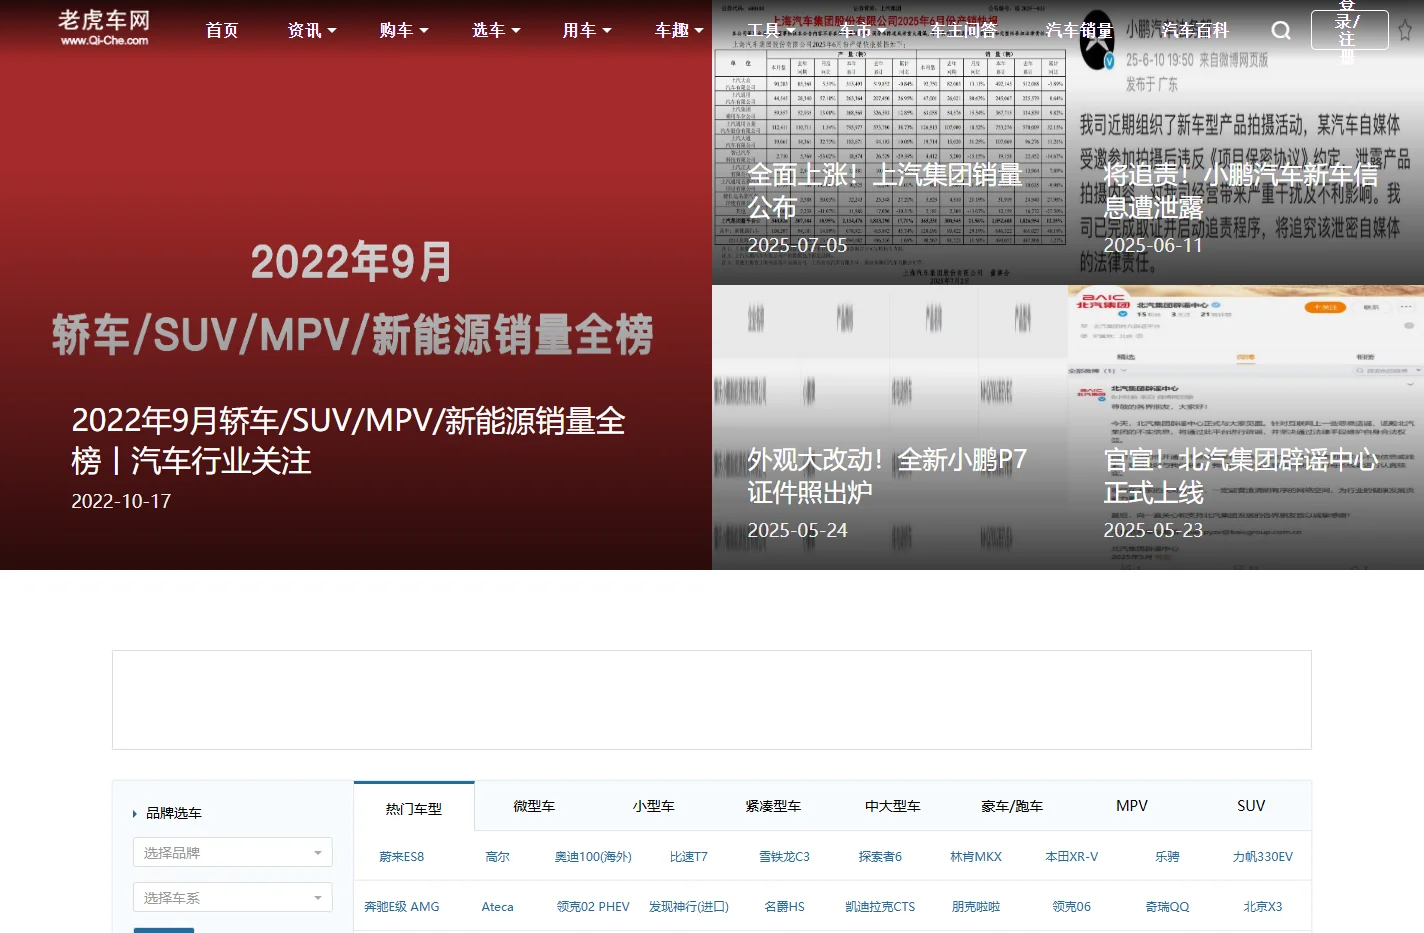Open the 全新小鹏P7证件照出炉 article
1424x933 pixels.
tap(887, 476)
